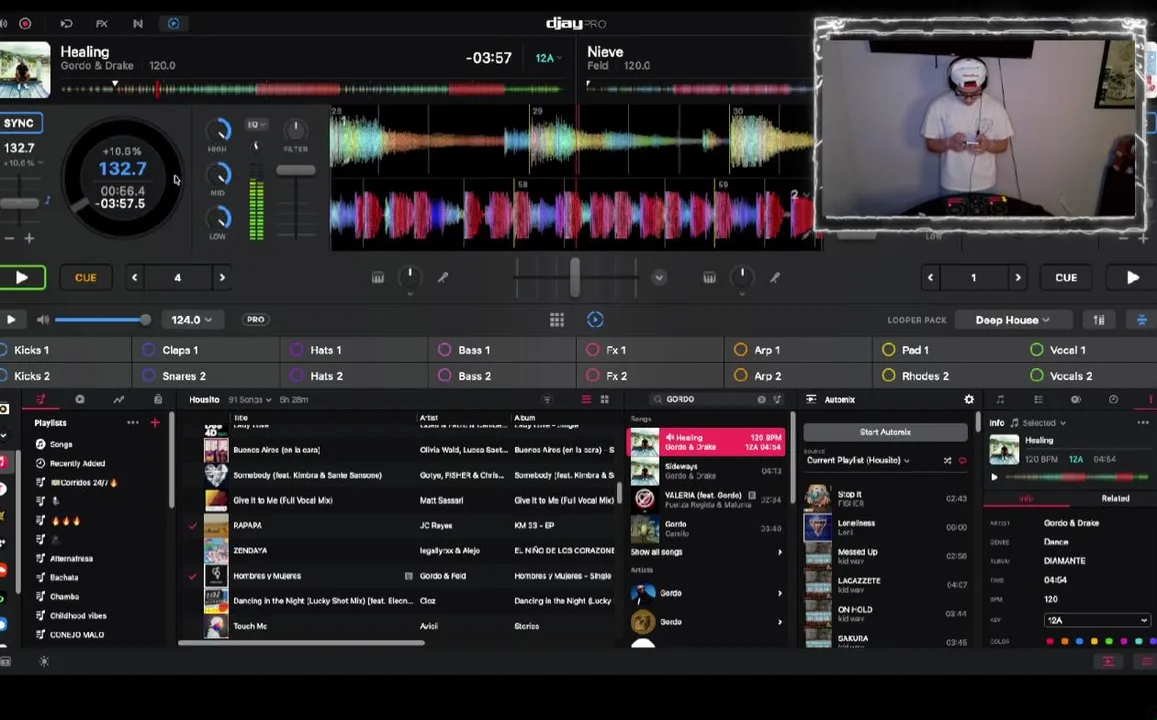Click the CUE button on right deck

click(x=1066, y=277)
